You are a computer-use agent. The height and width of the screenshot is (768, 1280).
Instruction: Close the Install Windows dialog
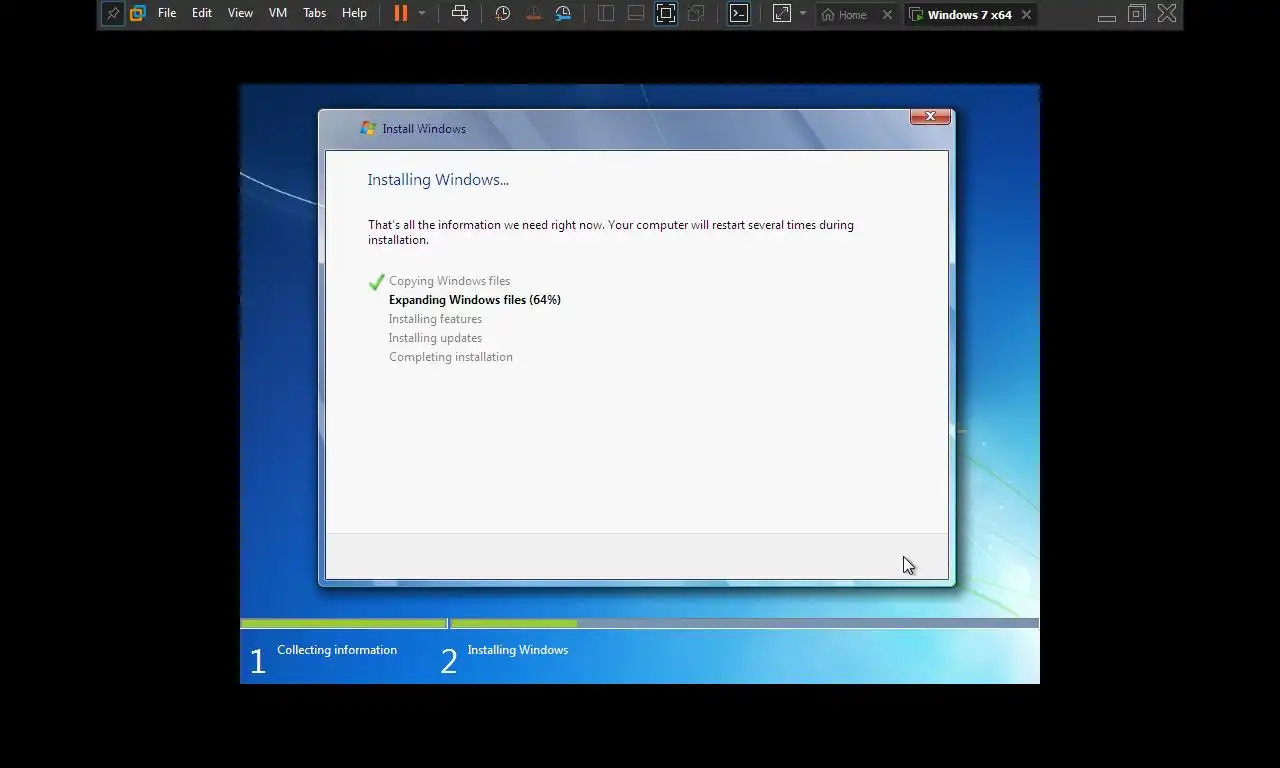[x=930, y=117]
